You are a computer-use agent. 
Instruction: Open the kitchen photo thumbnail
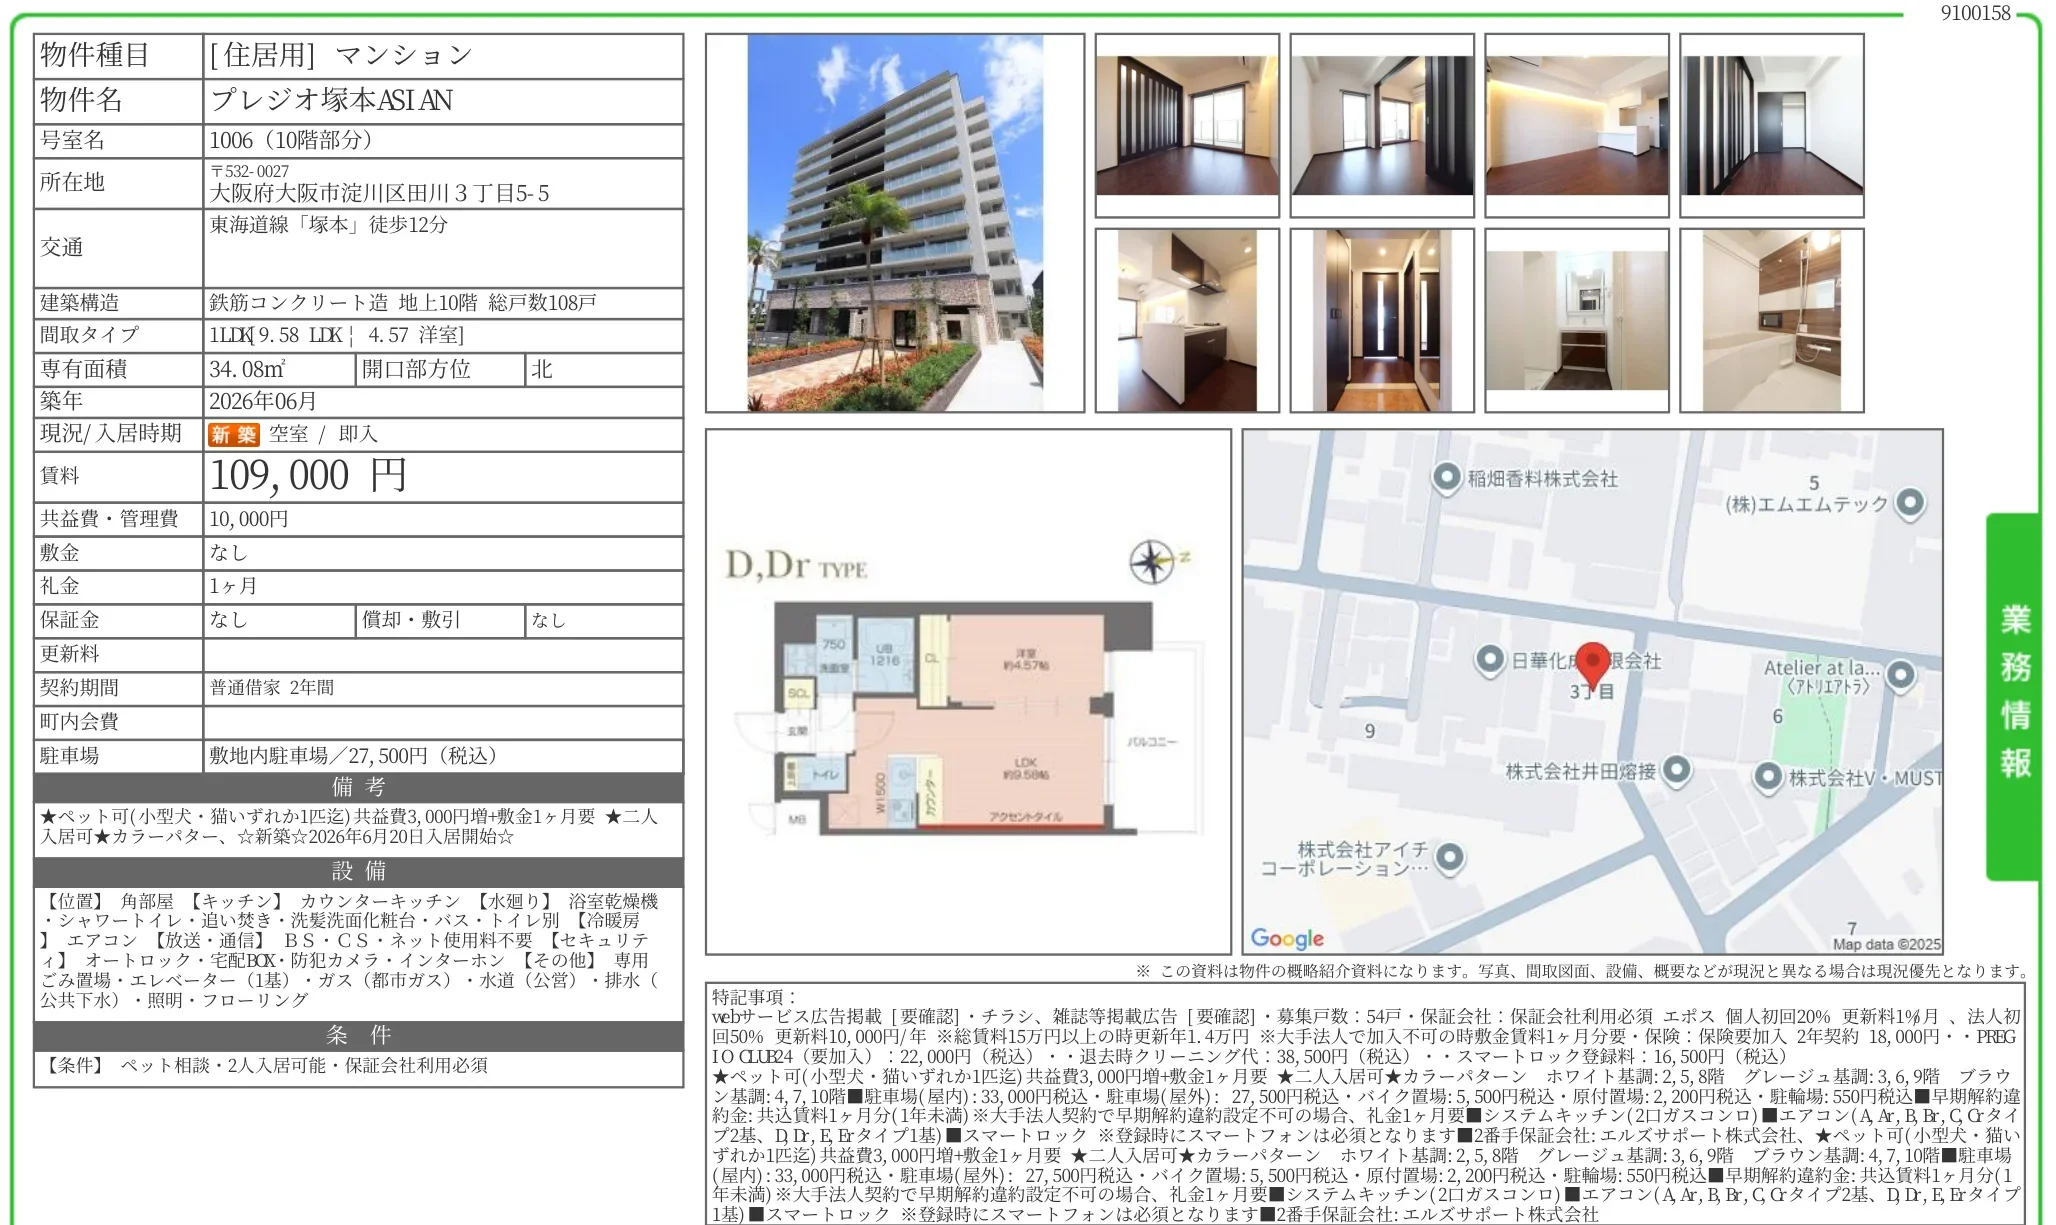tap(1187, 320)
